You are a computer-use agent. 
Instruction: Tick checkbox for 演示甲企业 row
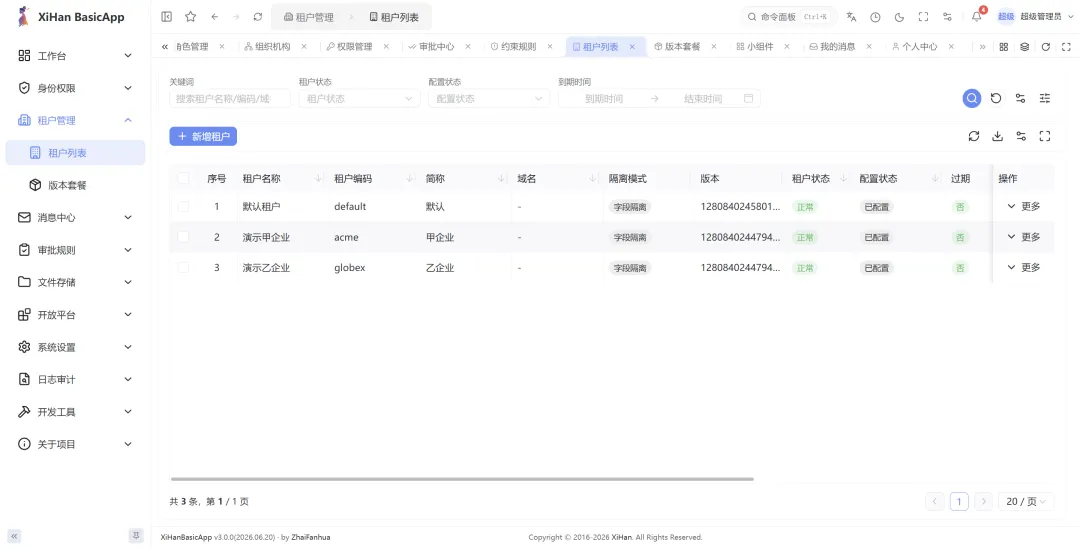click(x=183, y=237)
